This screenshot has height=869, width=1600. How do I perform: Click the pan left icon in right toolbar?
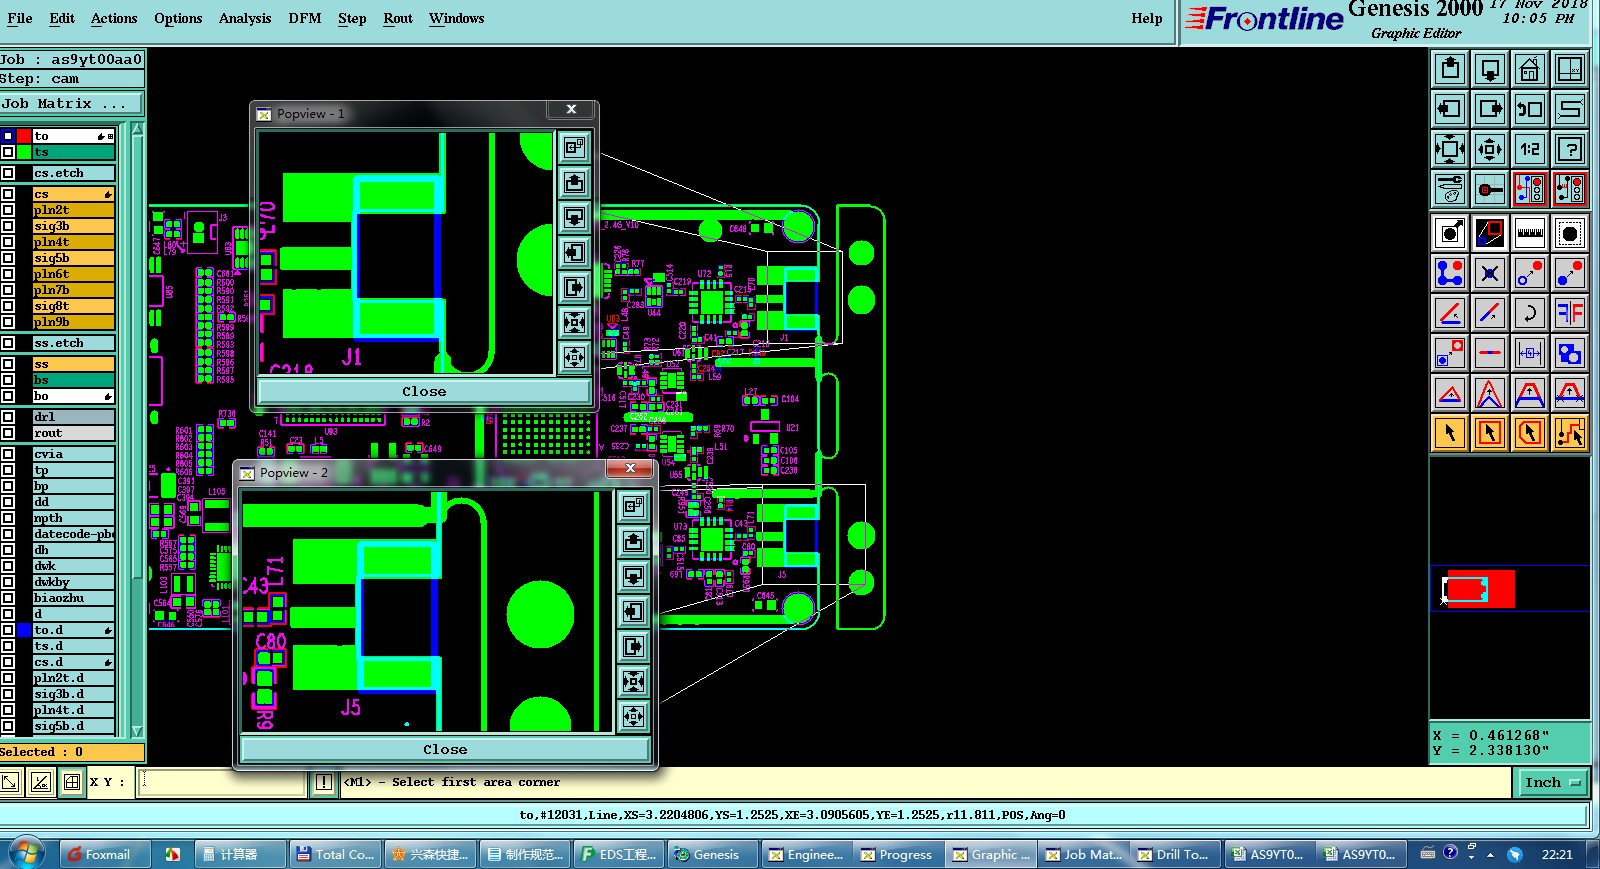click(x=1450, y=109)
